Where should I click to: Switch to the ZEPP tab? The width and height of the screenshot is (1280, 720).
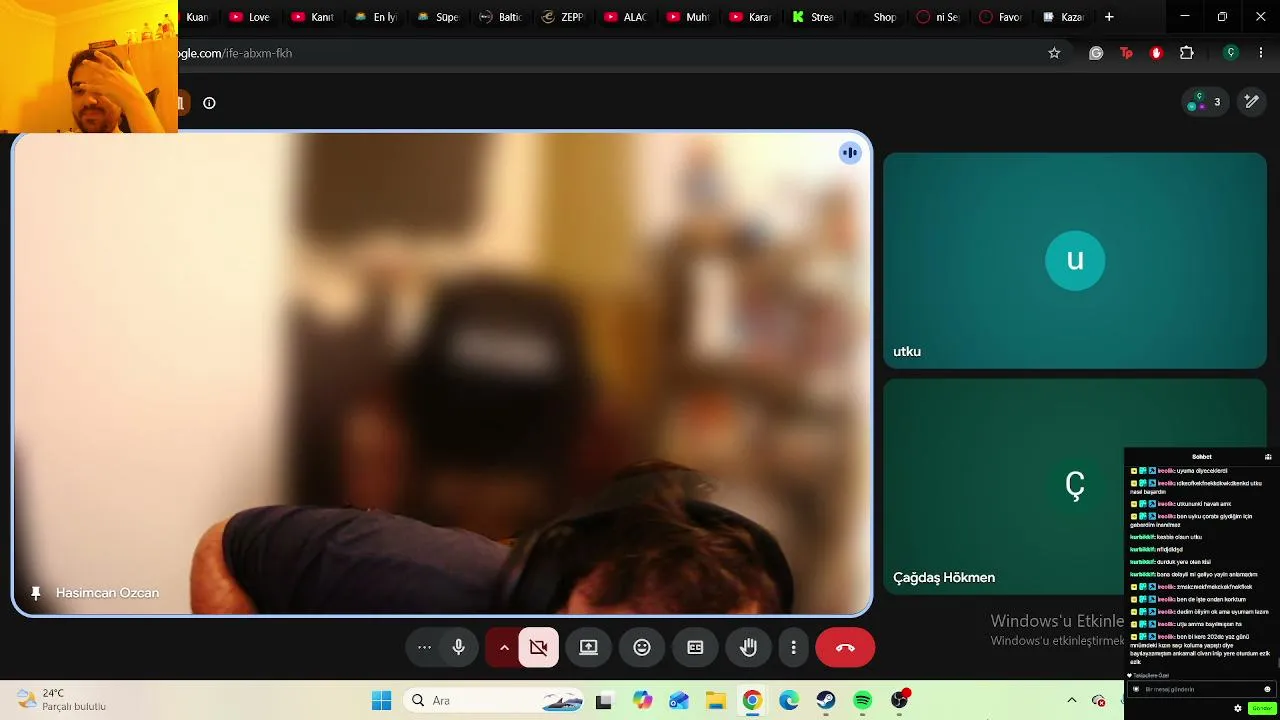pos(562,17)
